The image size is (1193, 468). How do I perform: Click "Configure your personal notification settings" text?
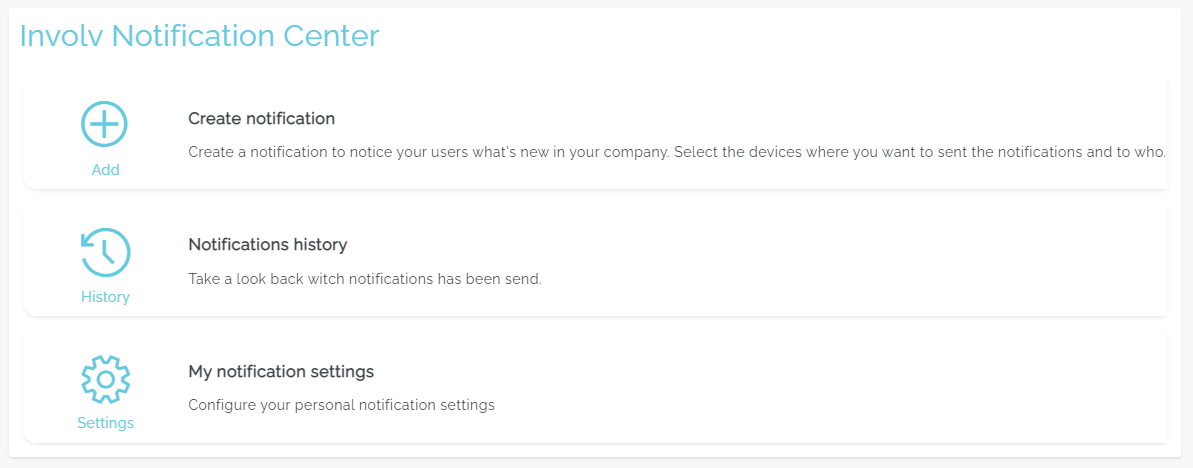pos(341,406)
